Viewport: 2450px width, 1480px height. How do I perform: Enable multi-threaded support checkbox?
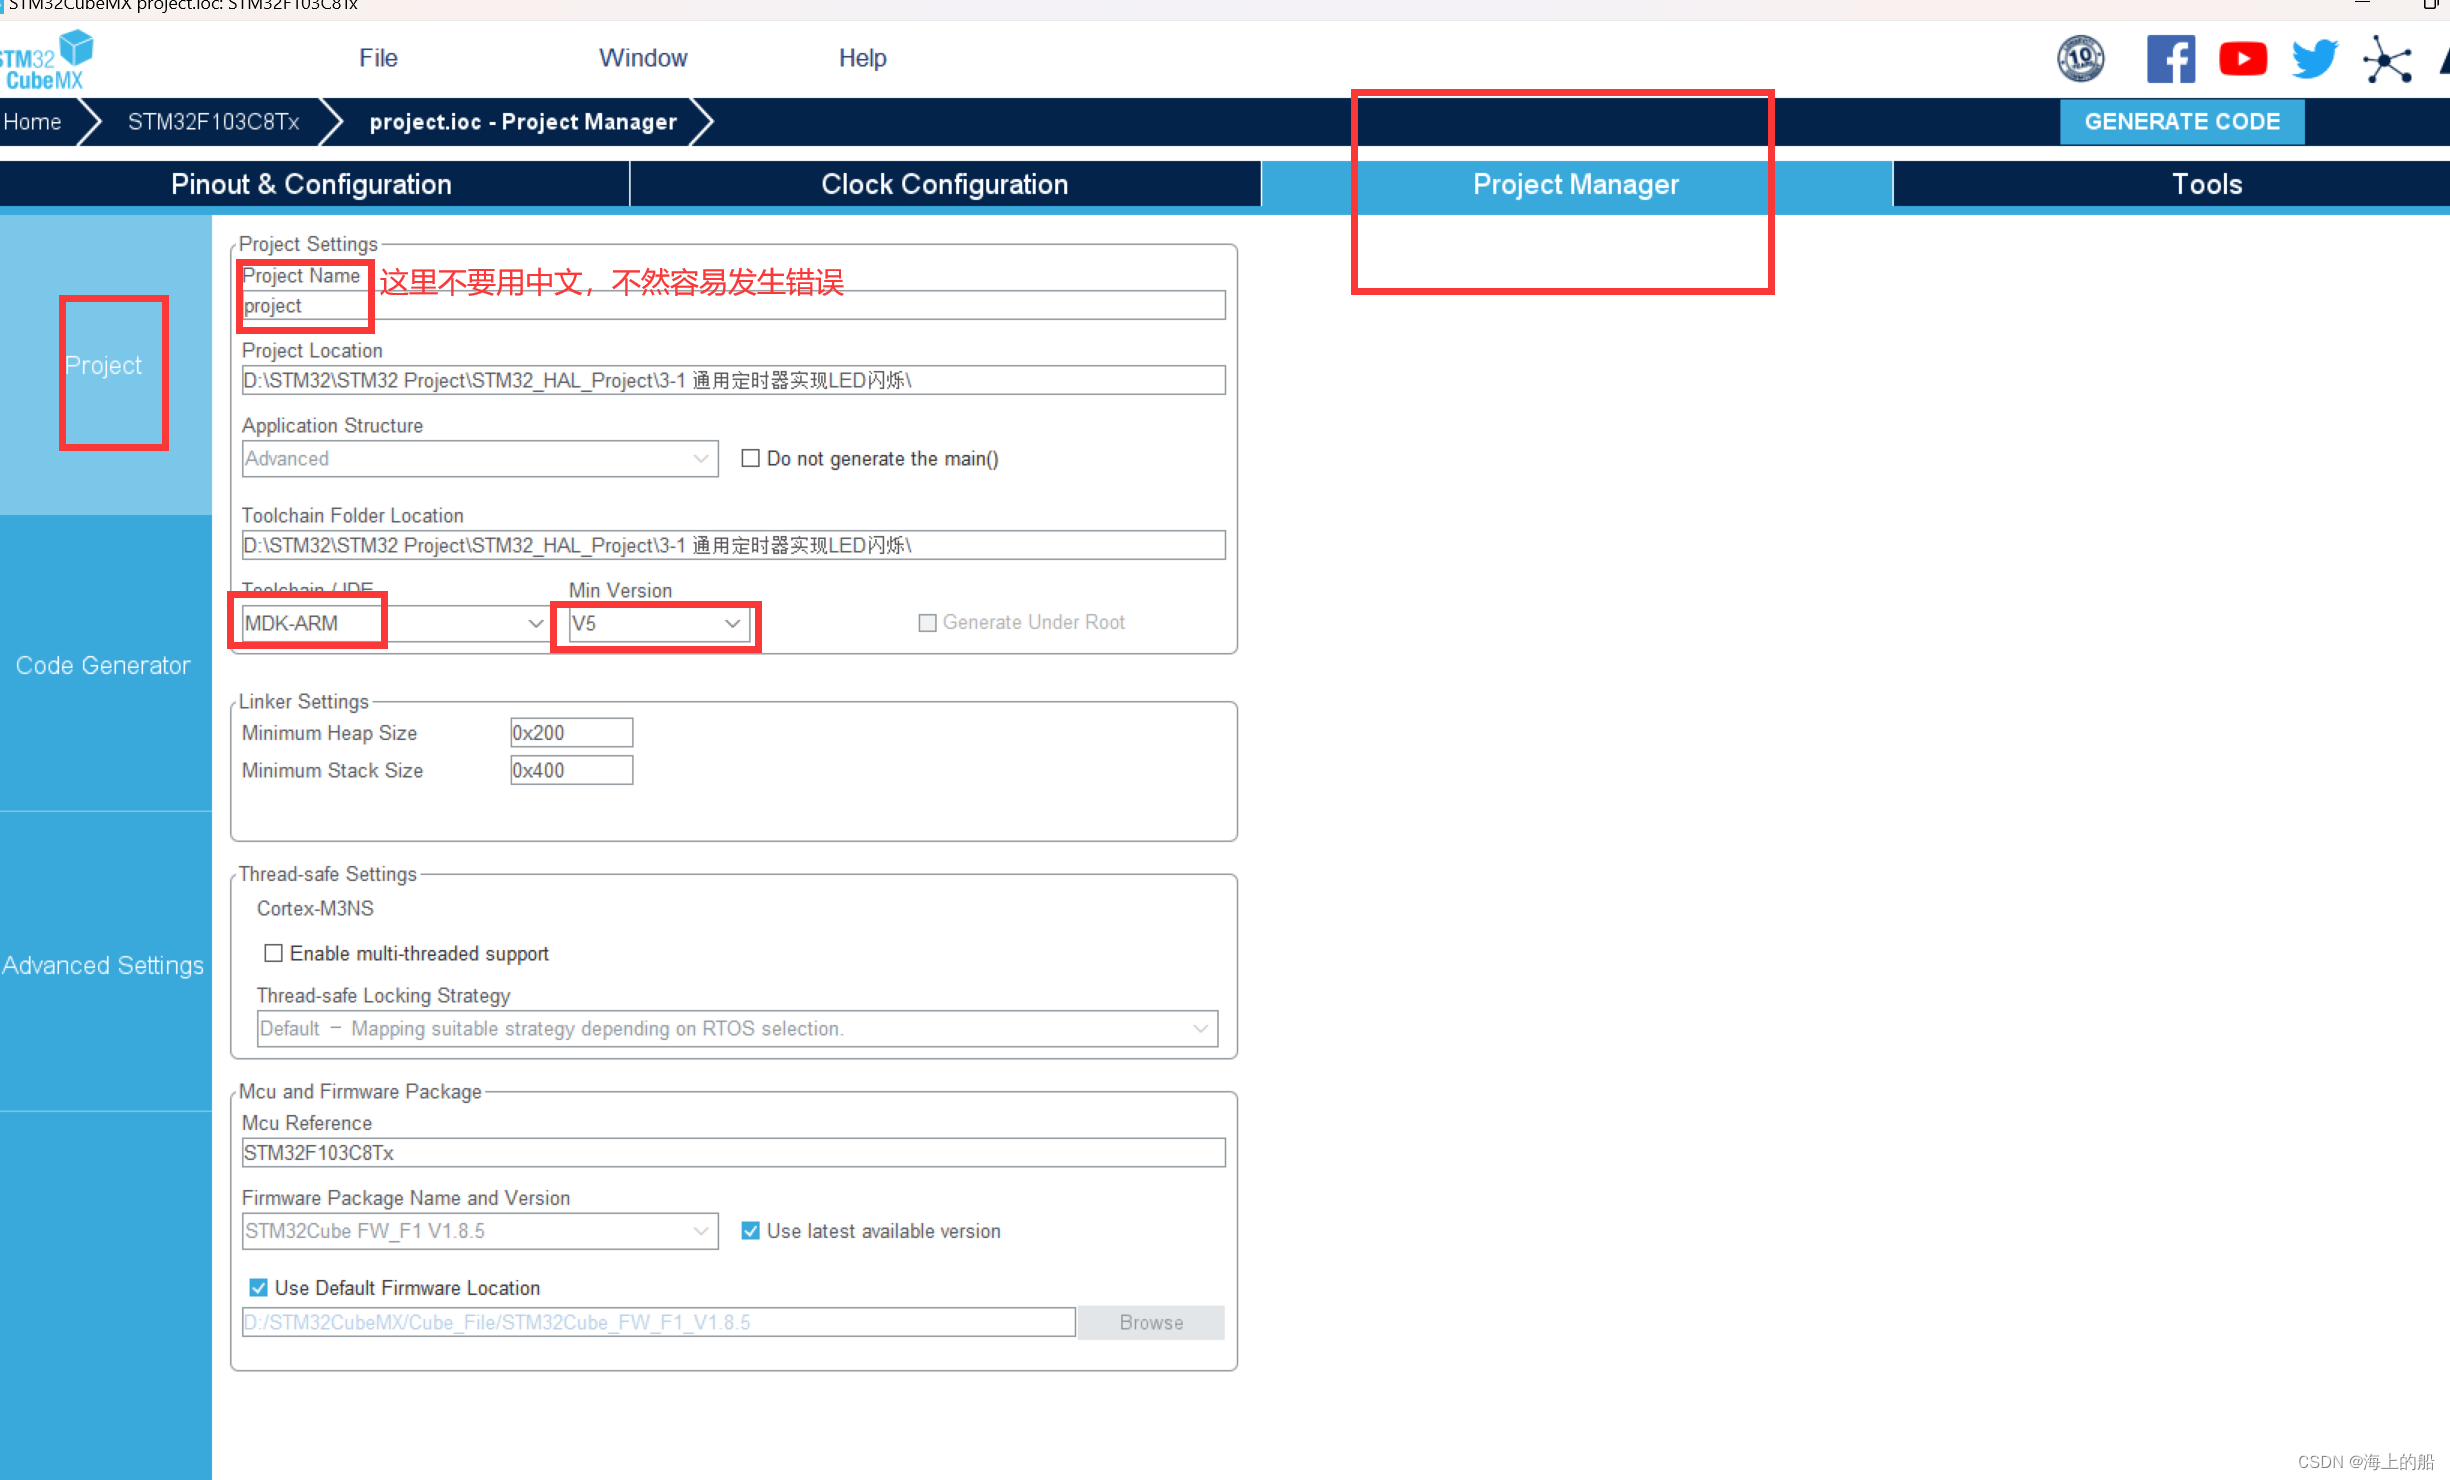click(x=273, y=953)
